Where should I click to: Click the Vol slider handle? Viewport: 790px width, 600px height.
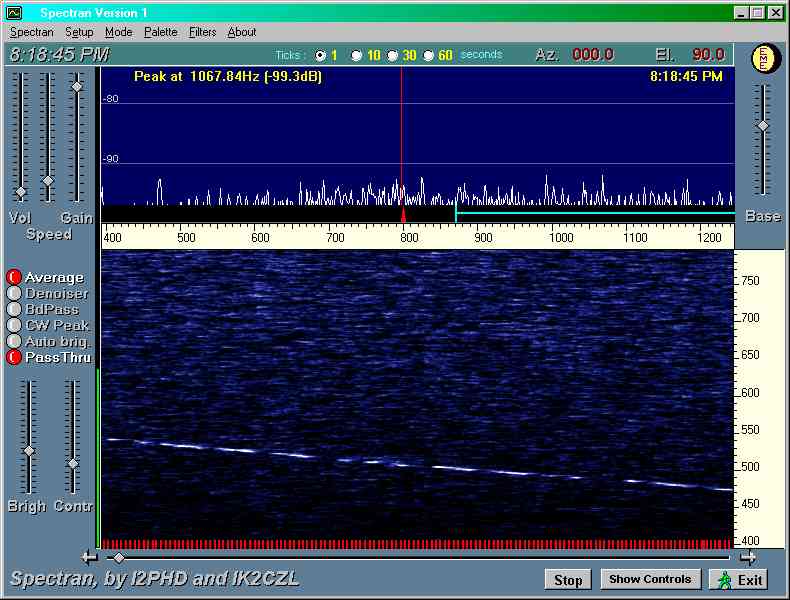pyautogui.click(x=21, y=192)
